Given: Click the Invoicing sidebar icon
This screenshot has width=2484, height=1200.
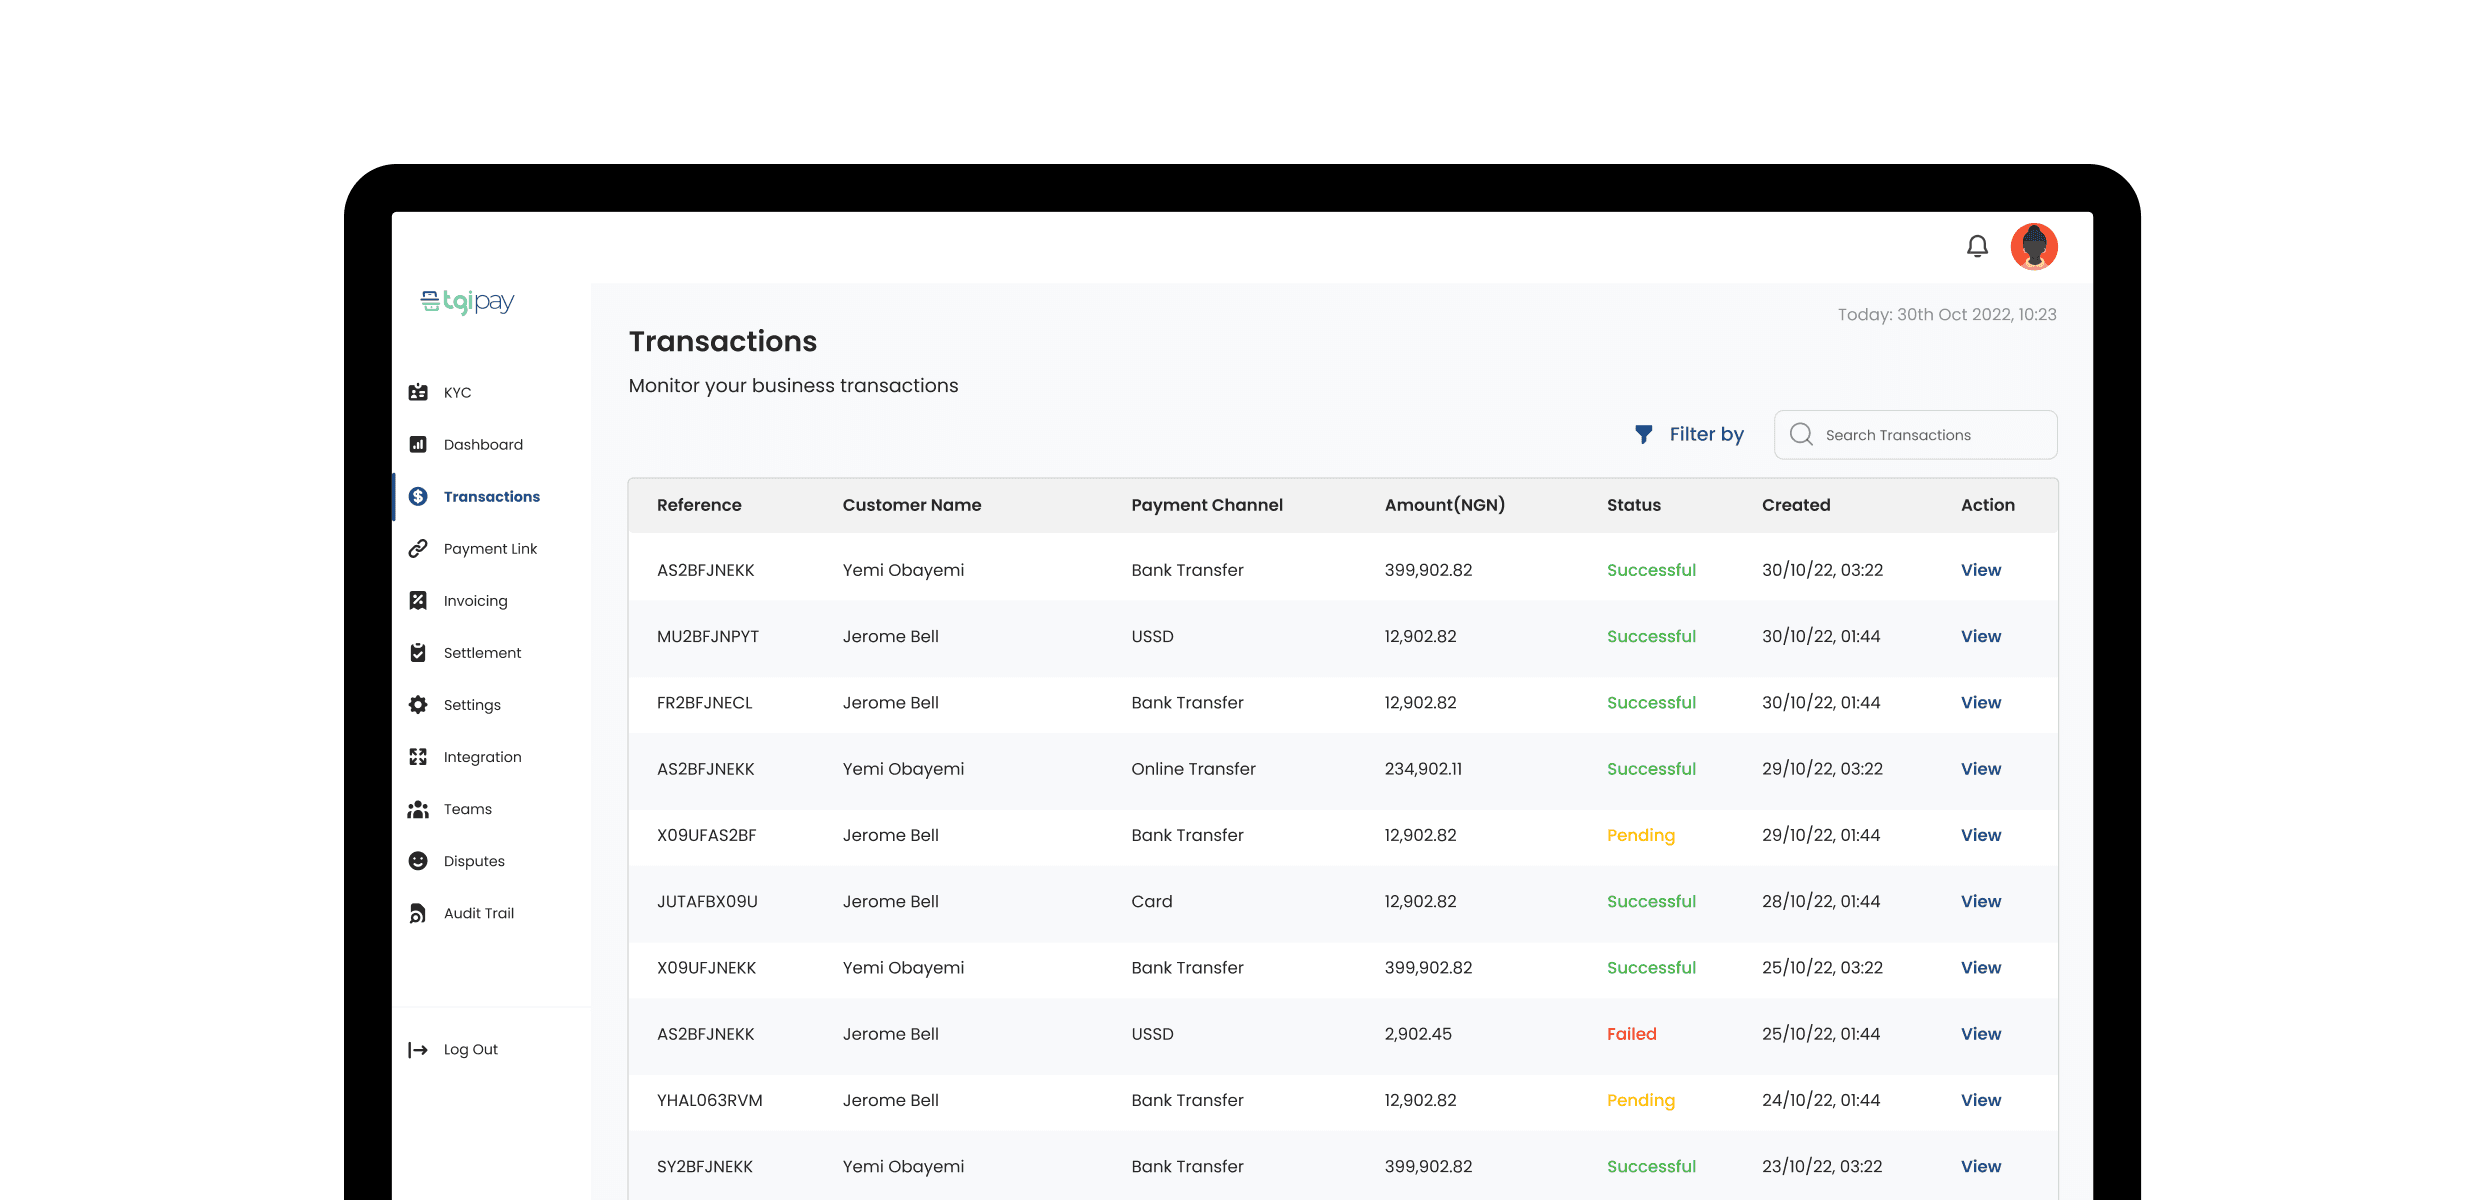Looking at the screenshot, I should (x=418, y=600).
